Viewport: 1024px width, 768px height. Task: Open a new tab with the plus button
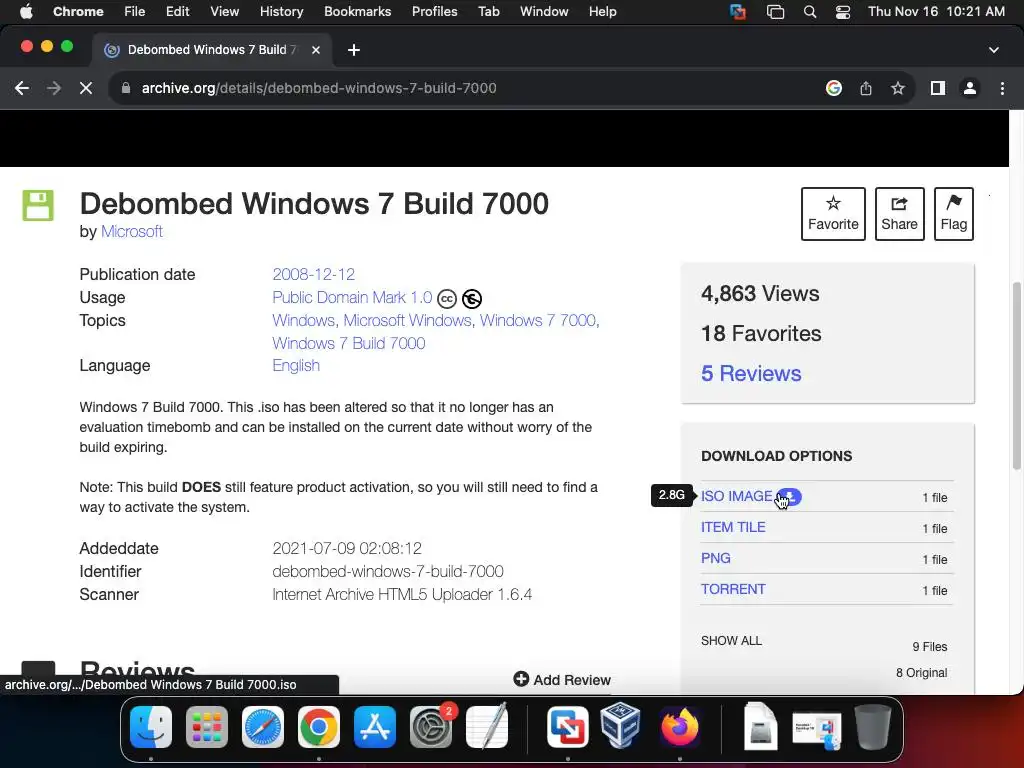tap(353, 50)
